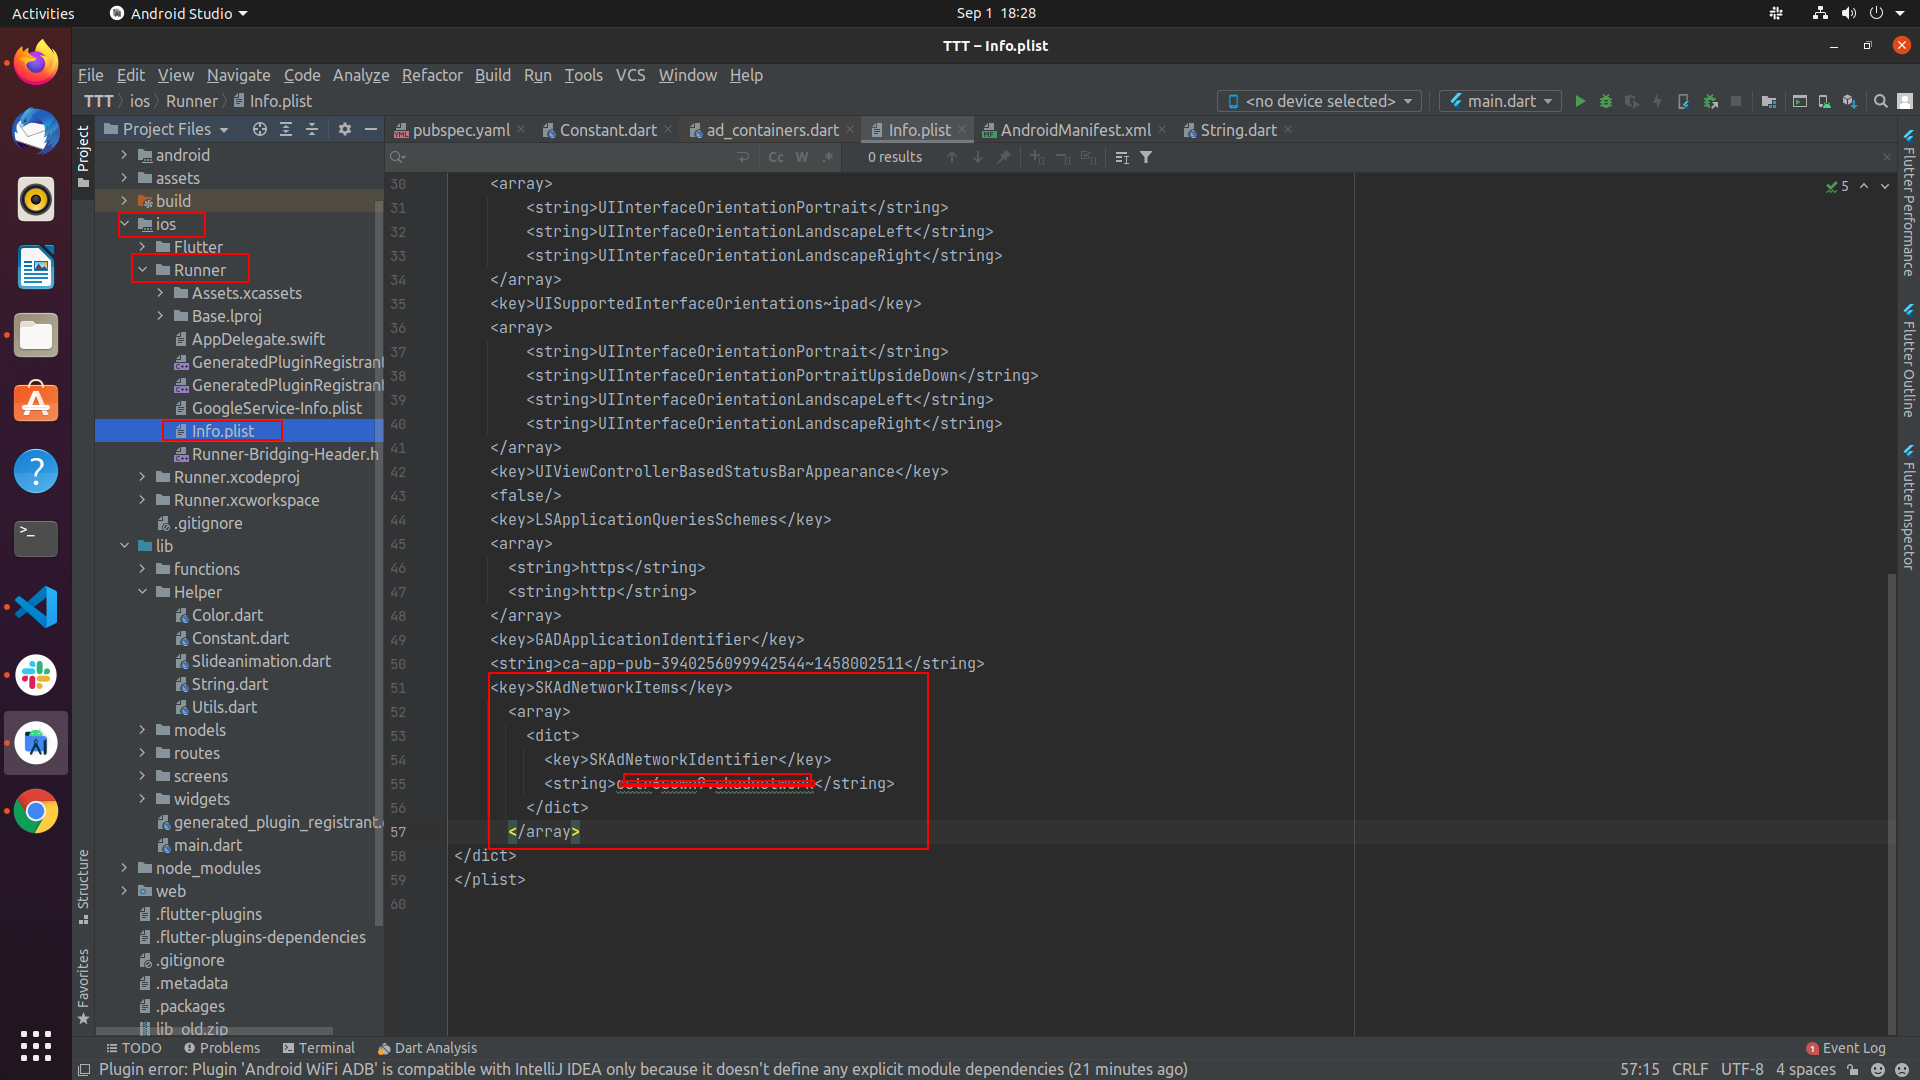Close the find bar with X
1920x1080 pixels.
pos(1887,157)
